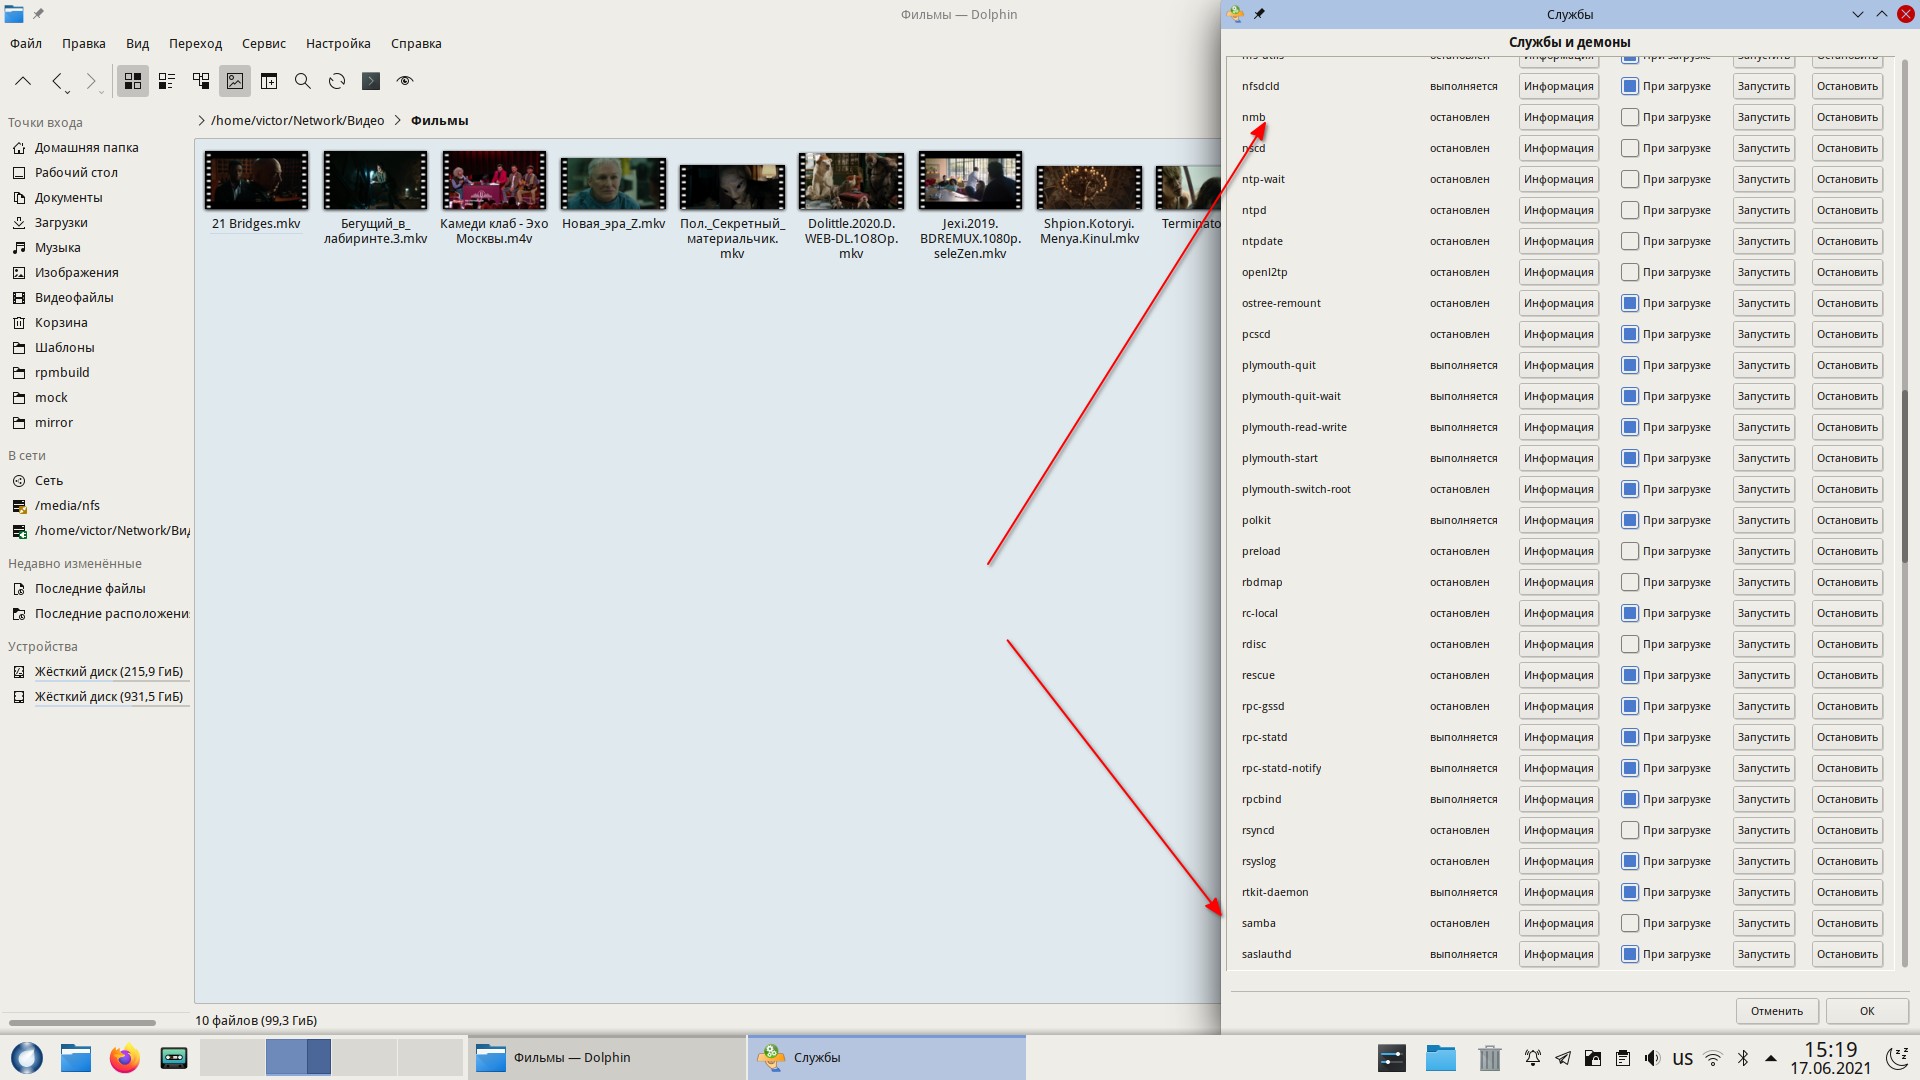Toggle image preview mode in Dolphin toolbar
Screen dimensions: 1920x1080
tap(235, 81)
